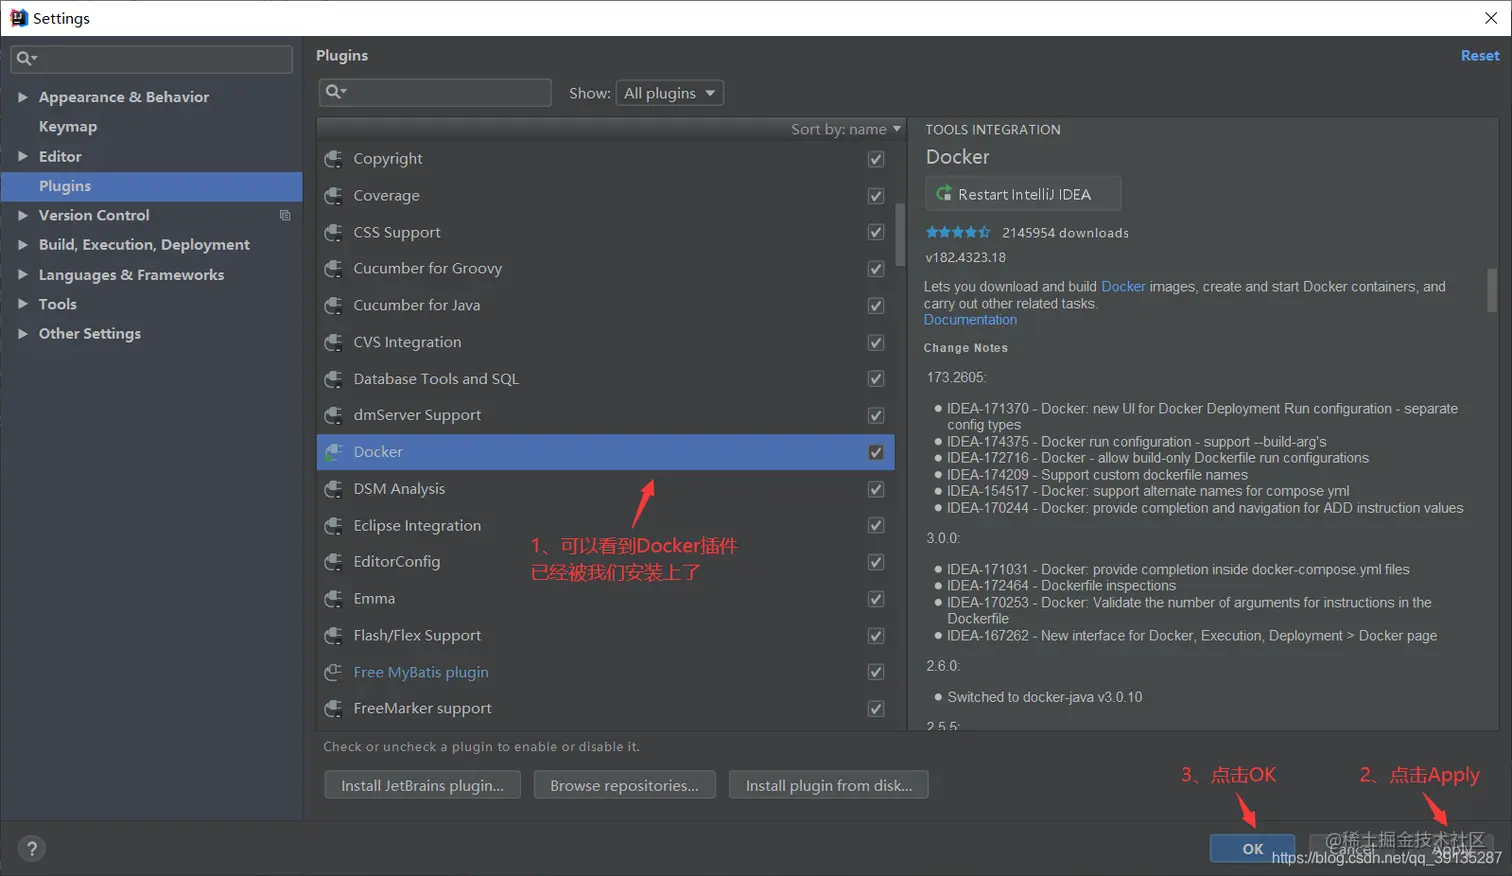This screenshot has width=1512, height=876.
Task: Click the Database Tools and SQL plugin icon
Action: (x=333, y=379)
